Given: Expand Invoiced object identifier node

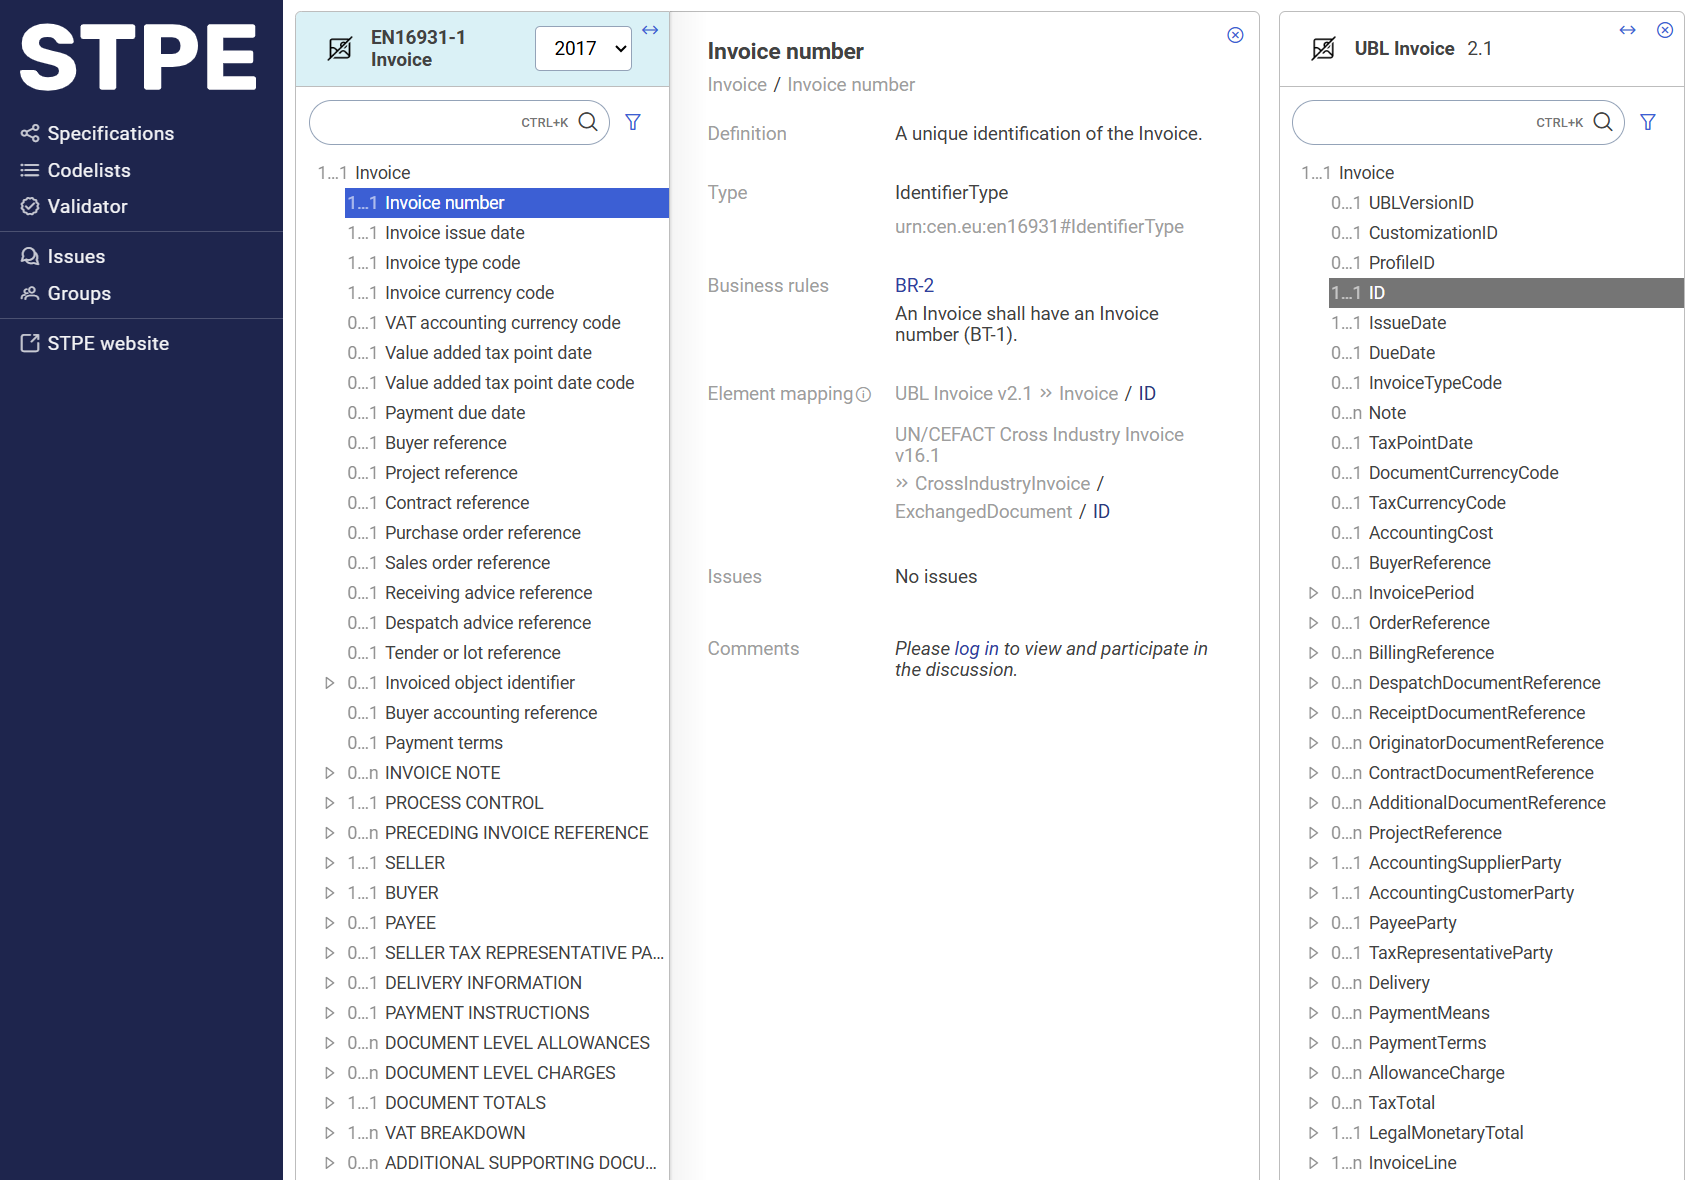Looking at the screenshot, I should click(329, 683).
